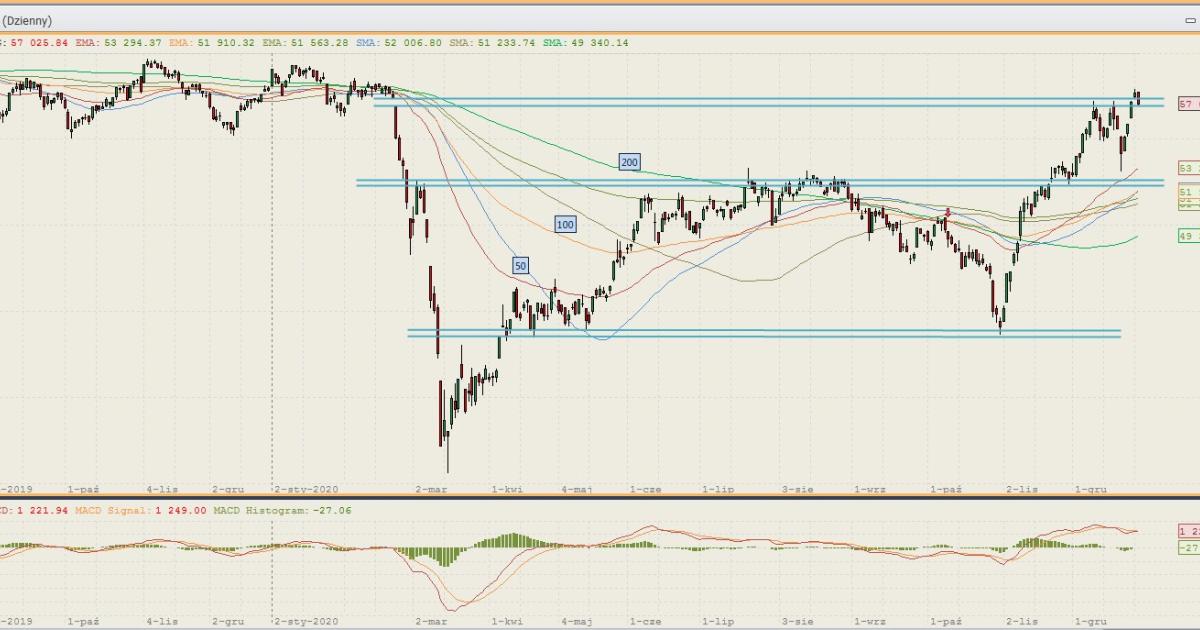Select the middle horizontal level line pair
The height and width of the screenshot is (630, 1200).
click(x=760, y=183)
